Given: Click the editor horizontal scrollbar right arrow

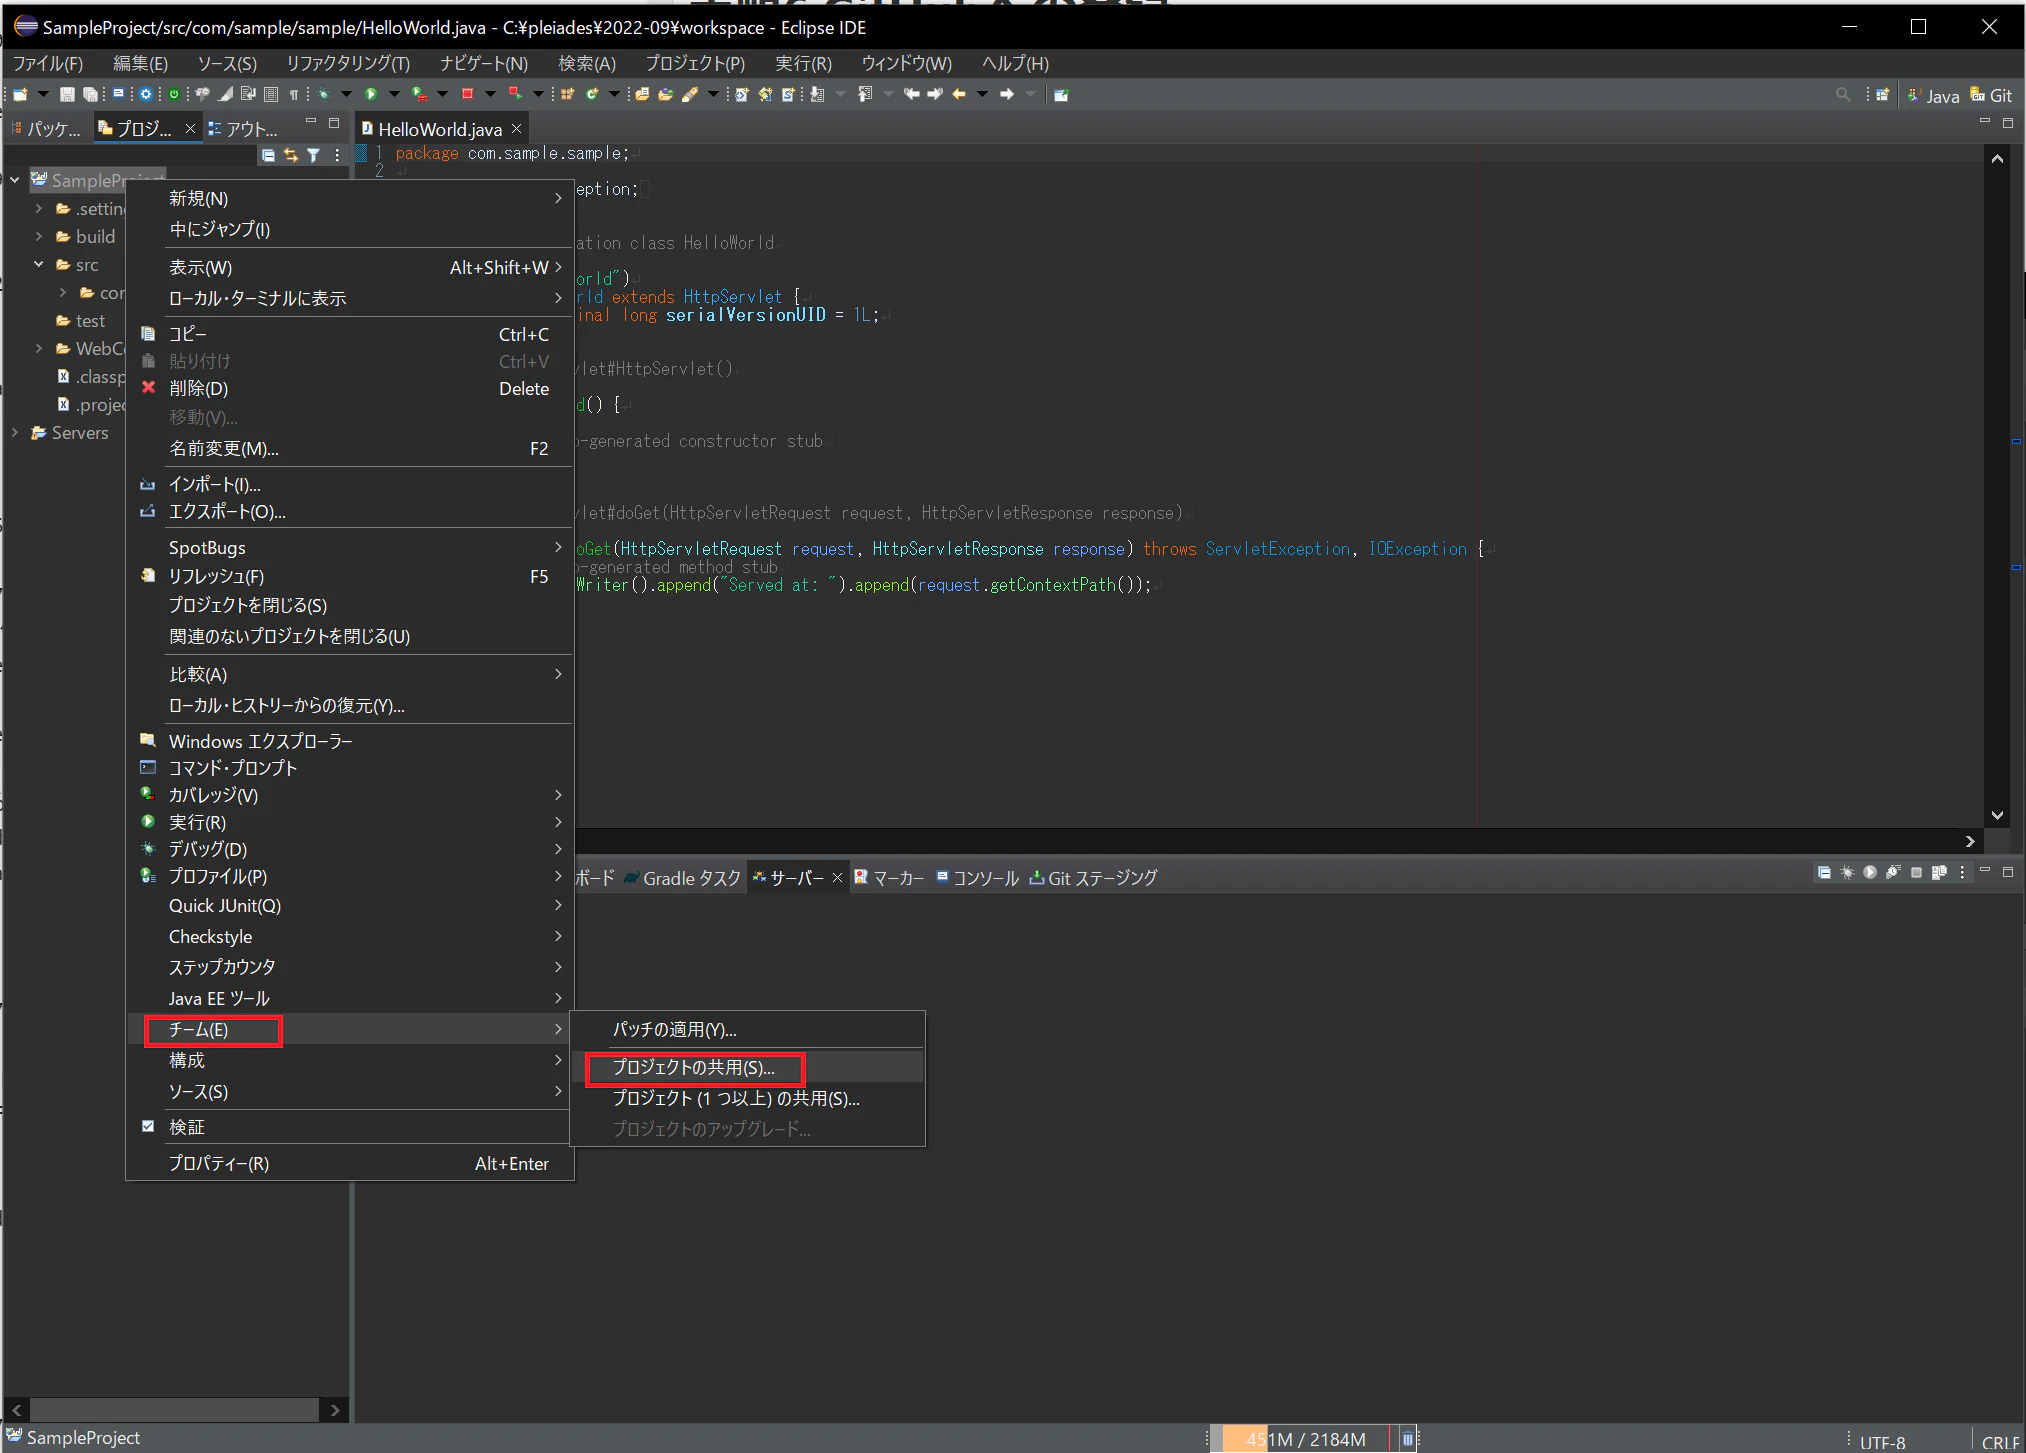Looking at the screenshot, I should (1970, 841).
